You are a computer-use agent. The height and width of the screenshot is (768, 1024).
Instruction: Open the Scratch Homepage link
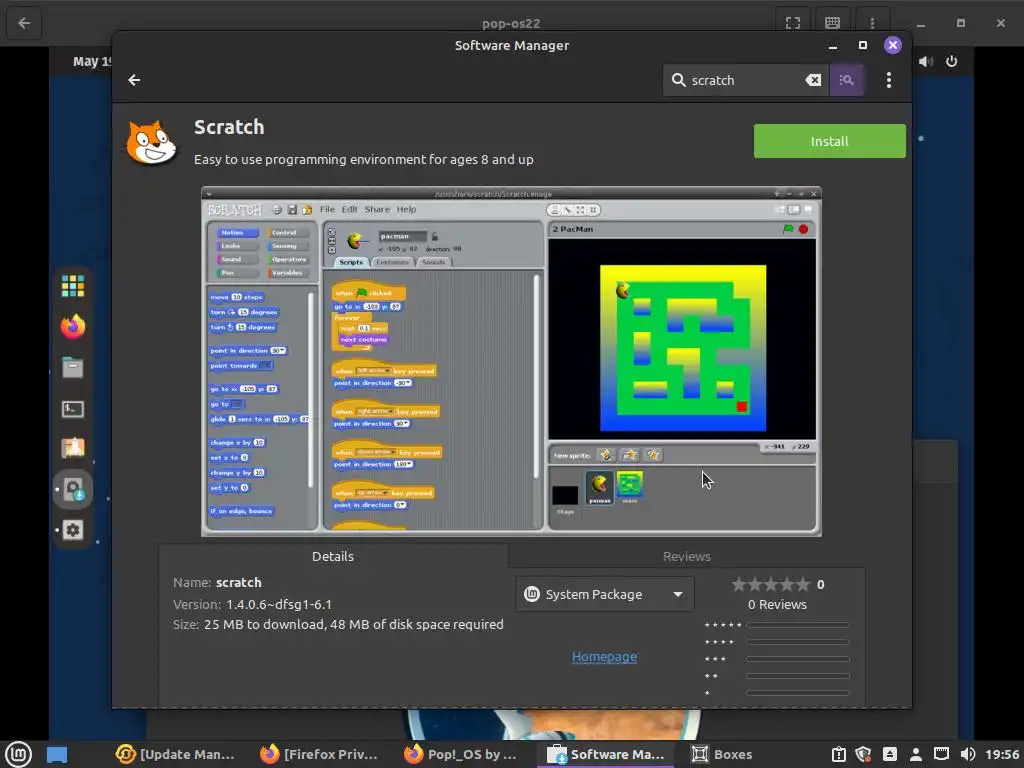click(x=604, y=657)
